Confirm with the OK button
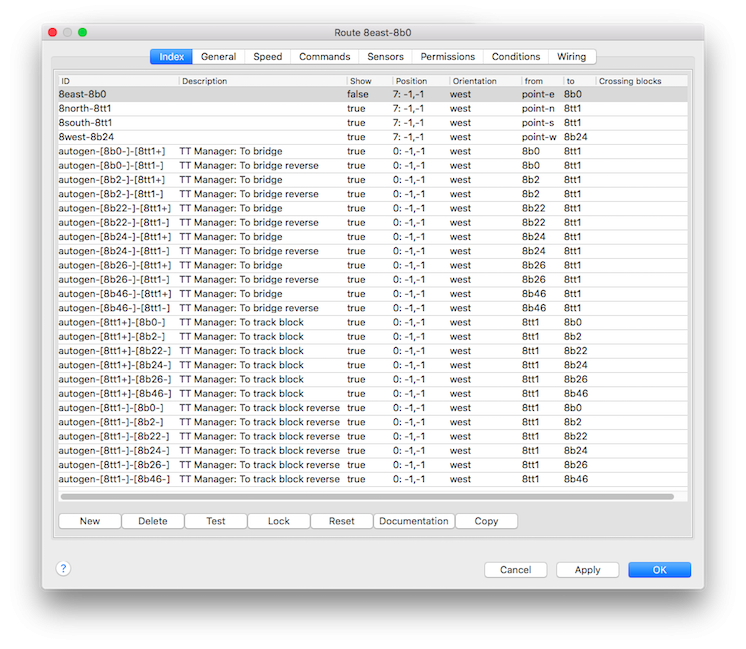The image size is (746, 649). [x=659, y=570]
